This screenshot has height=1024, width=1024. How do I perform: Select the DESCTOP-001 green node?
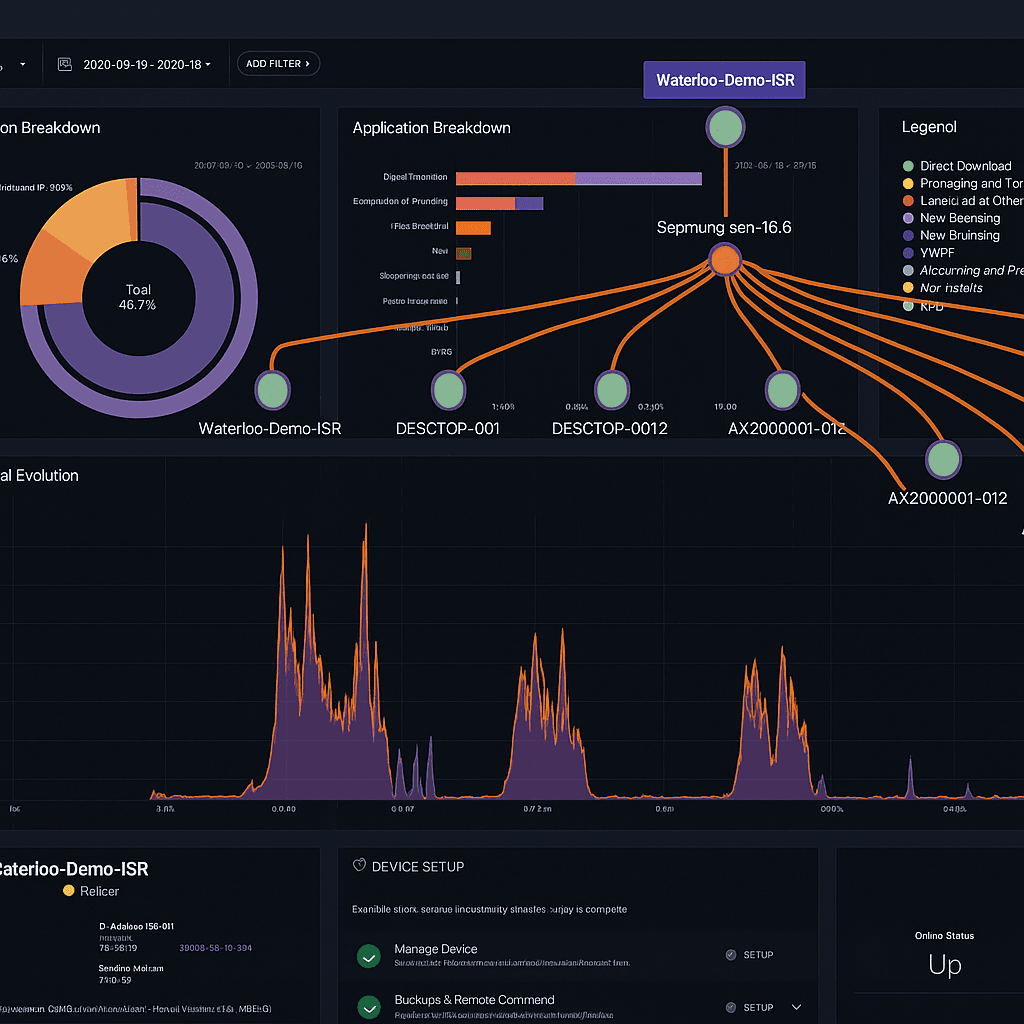449,390
